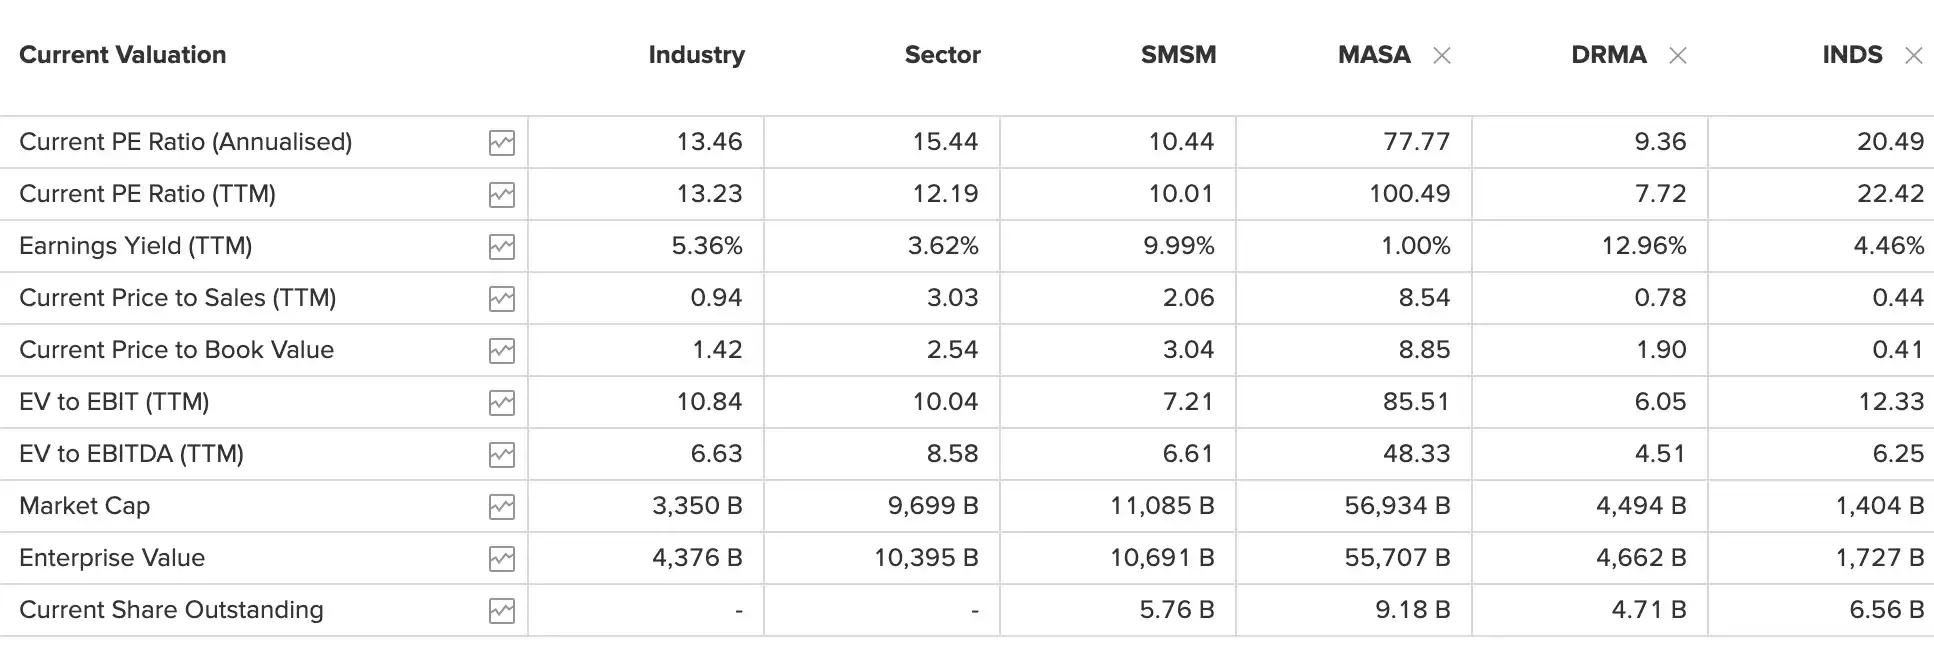Click the SMSM column header

pyautogui.click(x=1178, y=55)
